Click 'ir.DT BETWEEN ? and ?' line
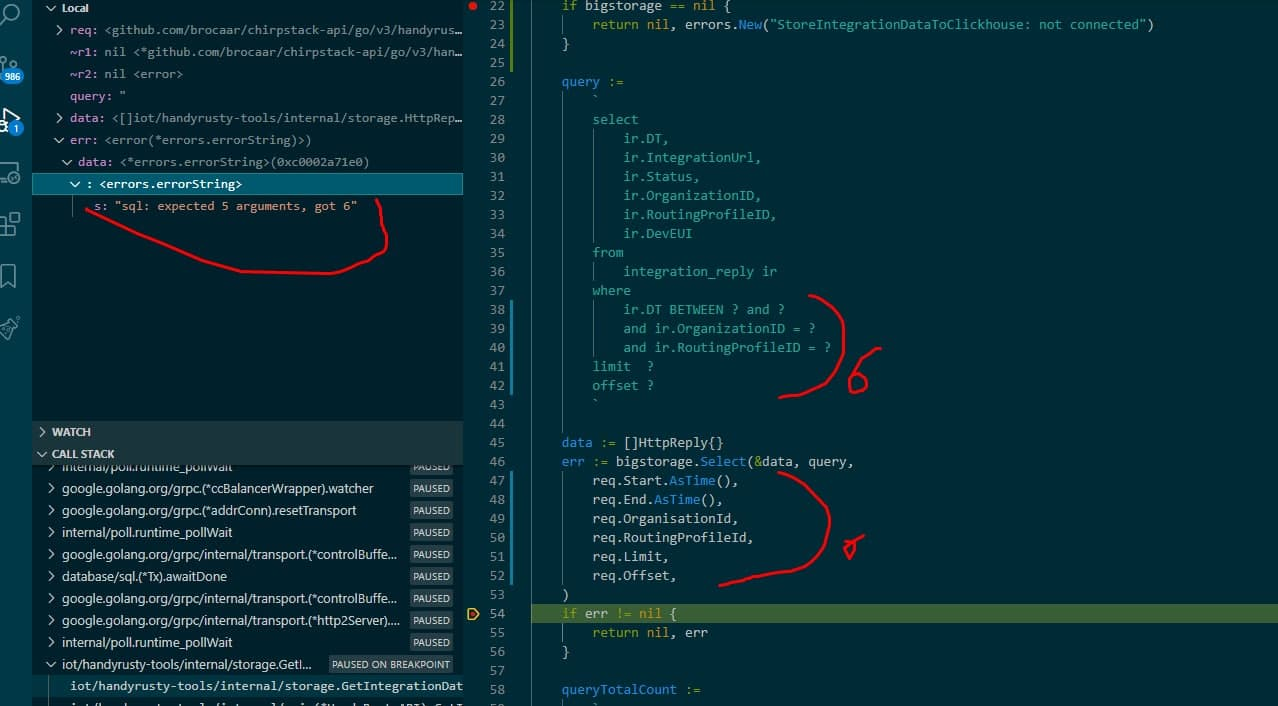This screenshot has height=706, width=1278. pos(704,310)
